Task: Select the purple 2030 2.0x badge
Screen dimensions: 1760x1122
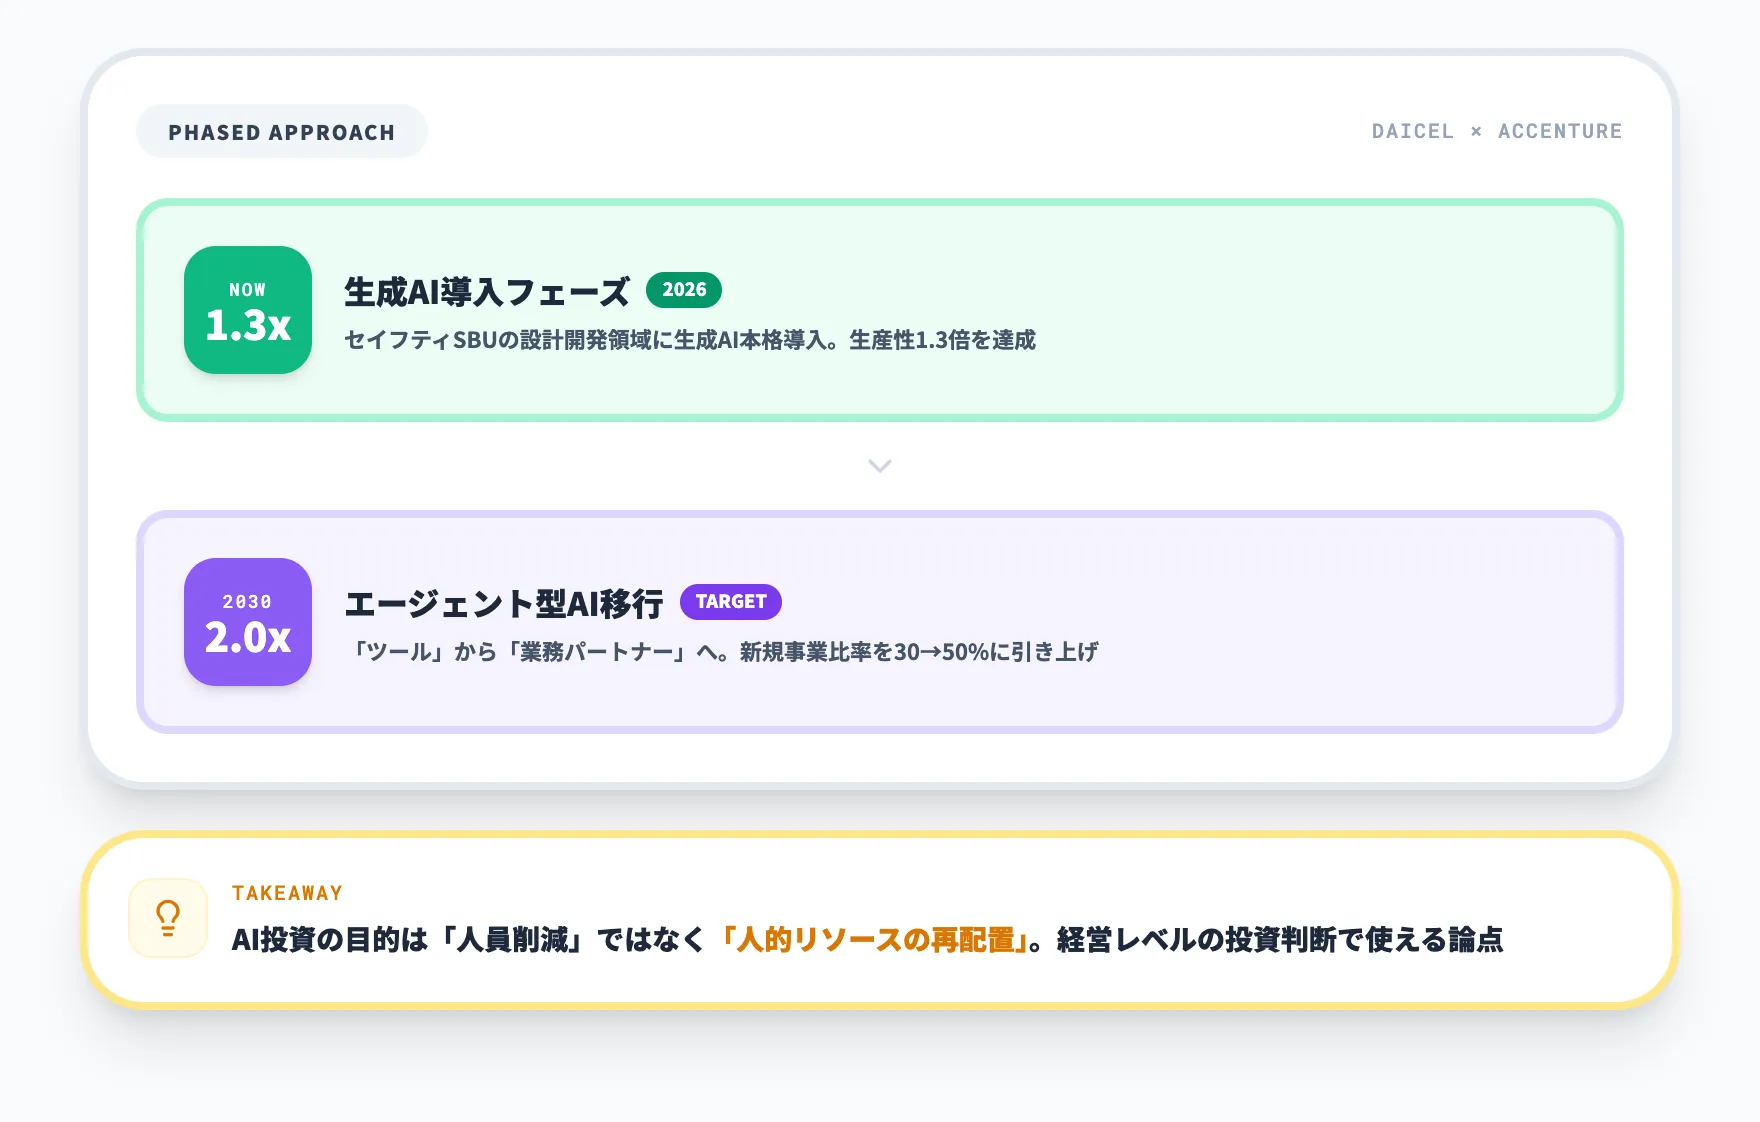Action: [247, 622]
